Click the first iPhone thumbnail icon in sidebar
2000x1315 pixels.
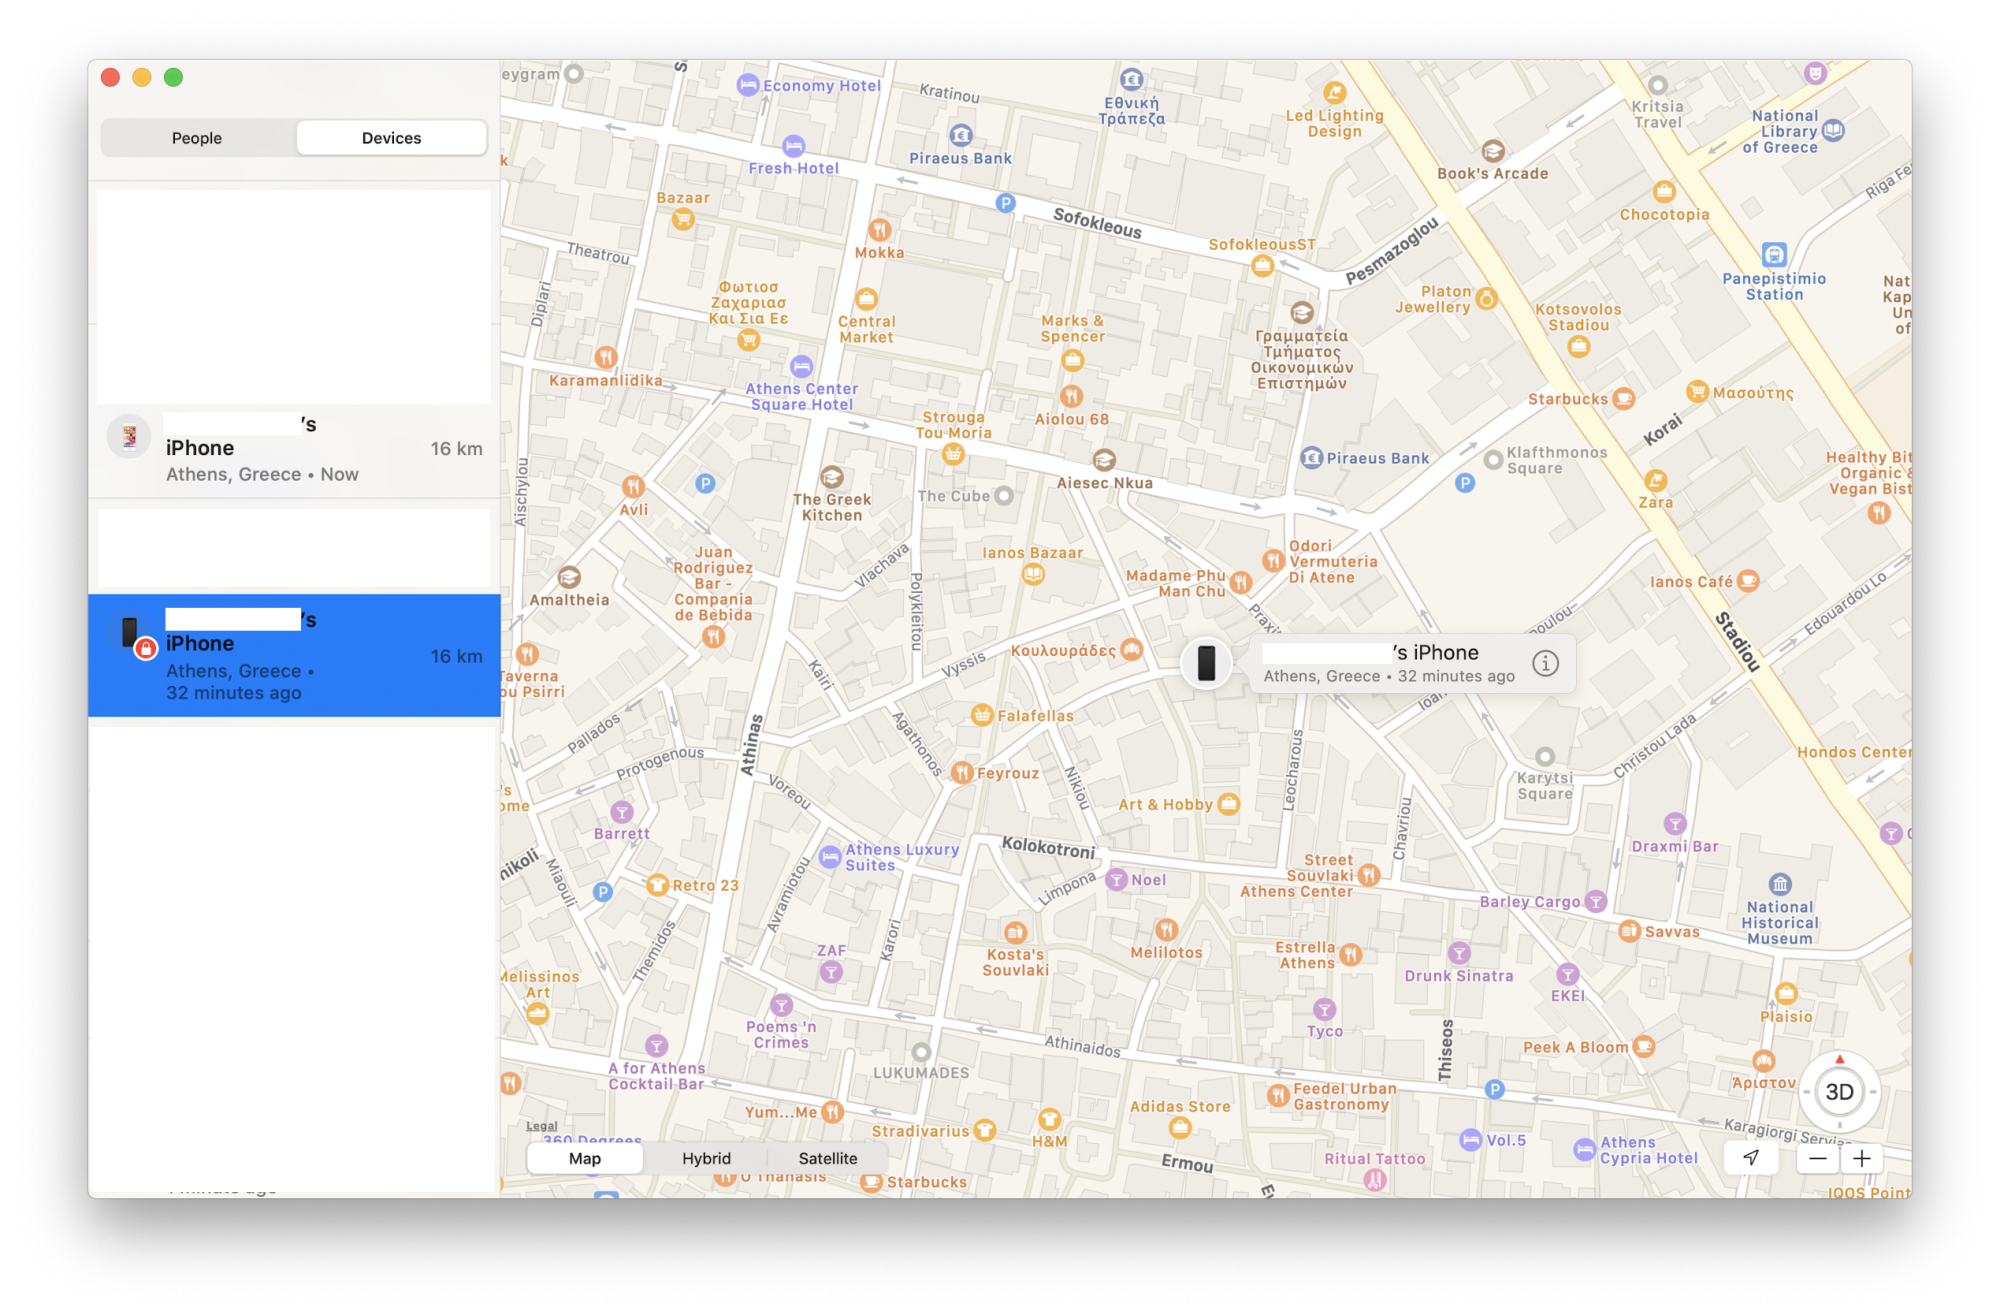click(x=129, y=437)
